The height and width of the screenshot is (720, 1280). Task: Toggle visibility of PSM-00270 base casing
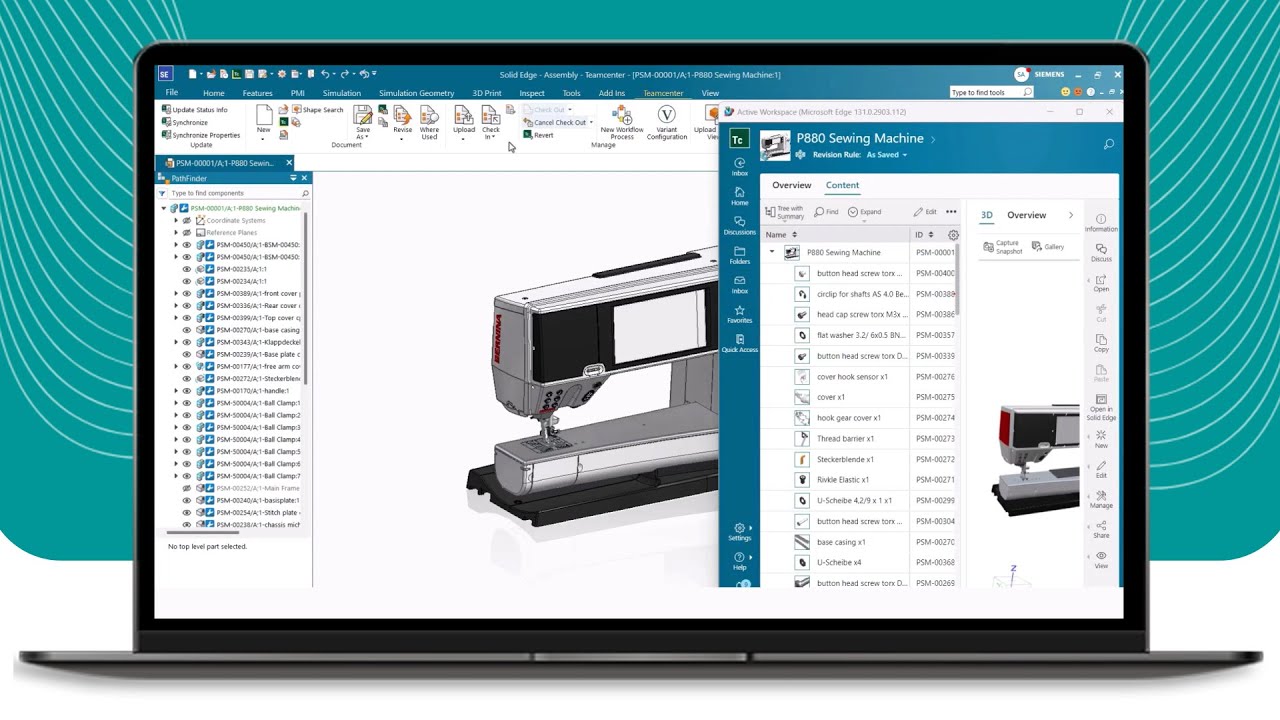coord(186,330)
